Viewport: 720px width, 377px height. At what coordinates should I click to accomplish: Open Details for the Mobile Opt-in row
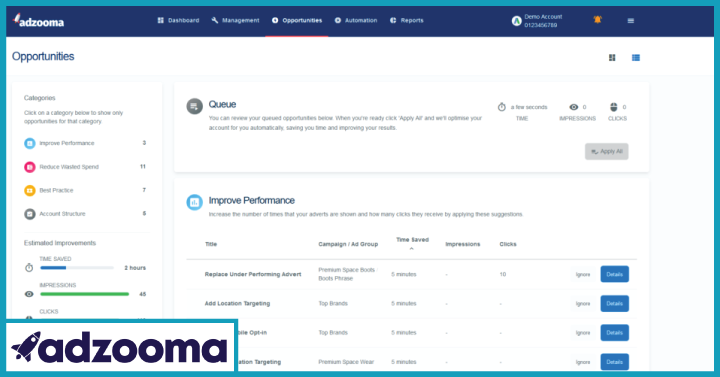click(614, 332)
